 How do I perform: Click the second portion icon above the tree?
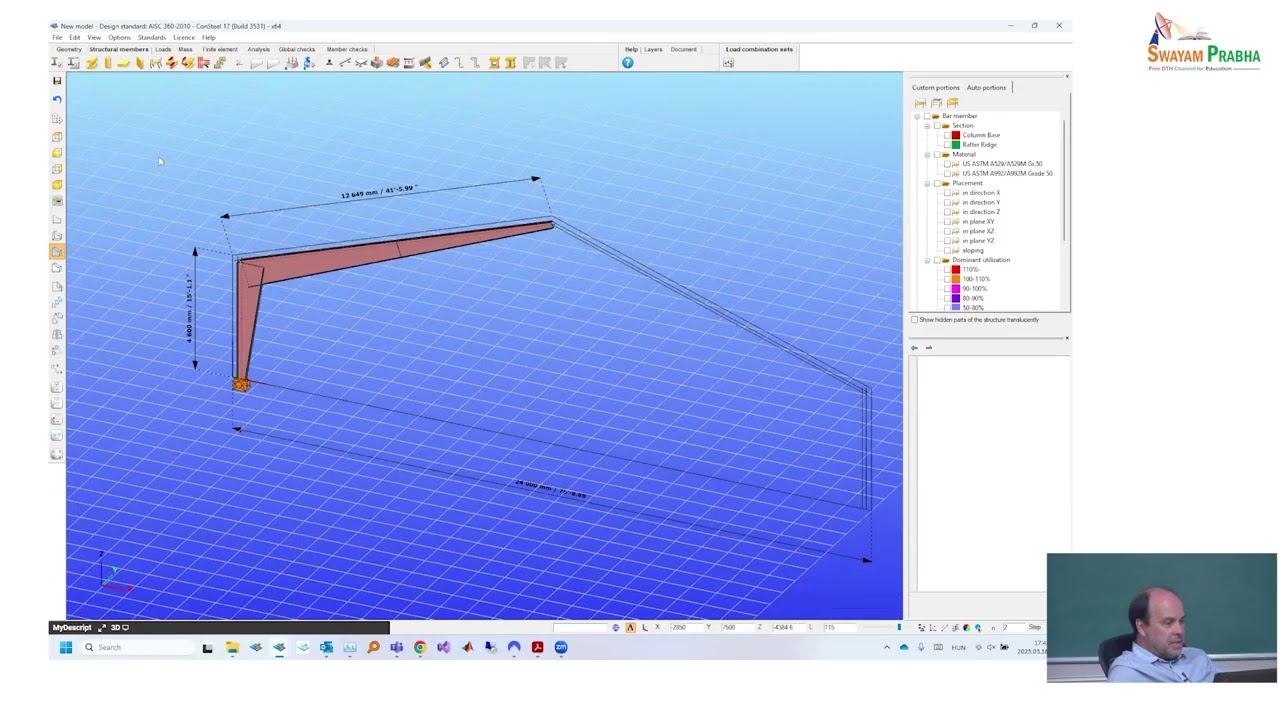click(936, 103)
